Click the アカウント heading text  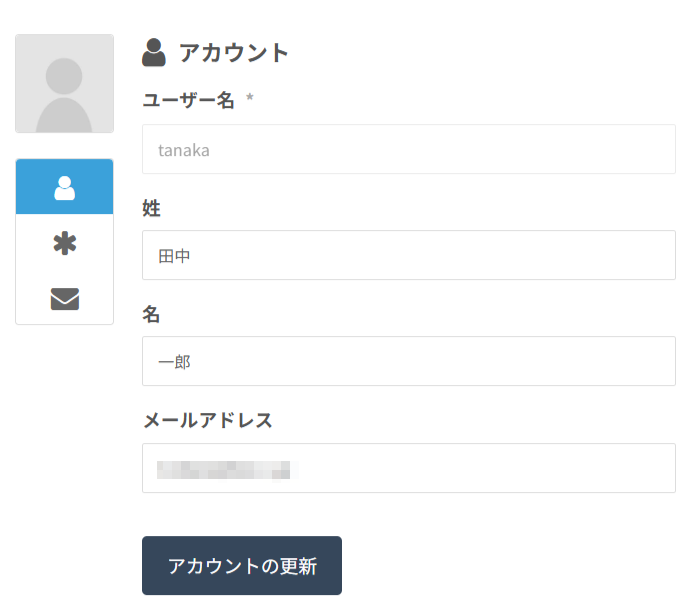click(234, 53)
